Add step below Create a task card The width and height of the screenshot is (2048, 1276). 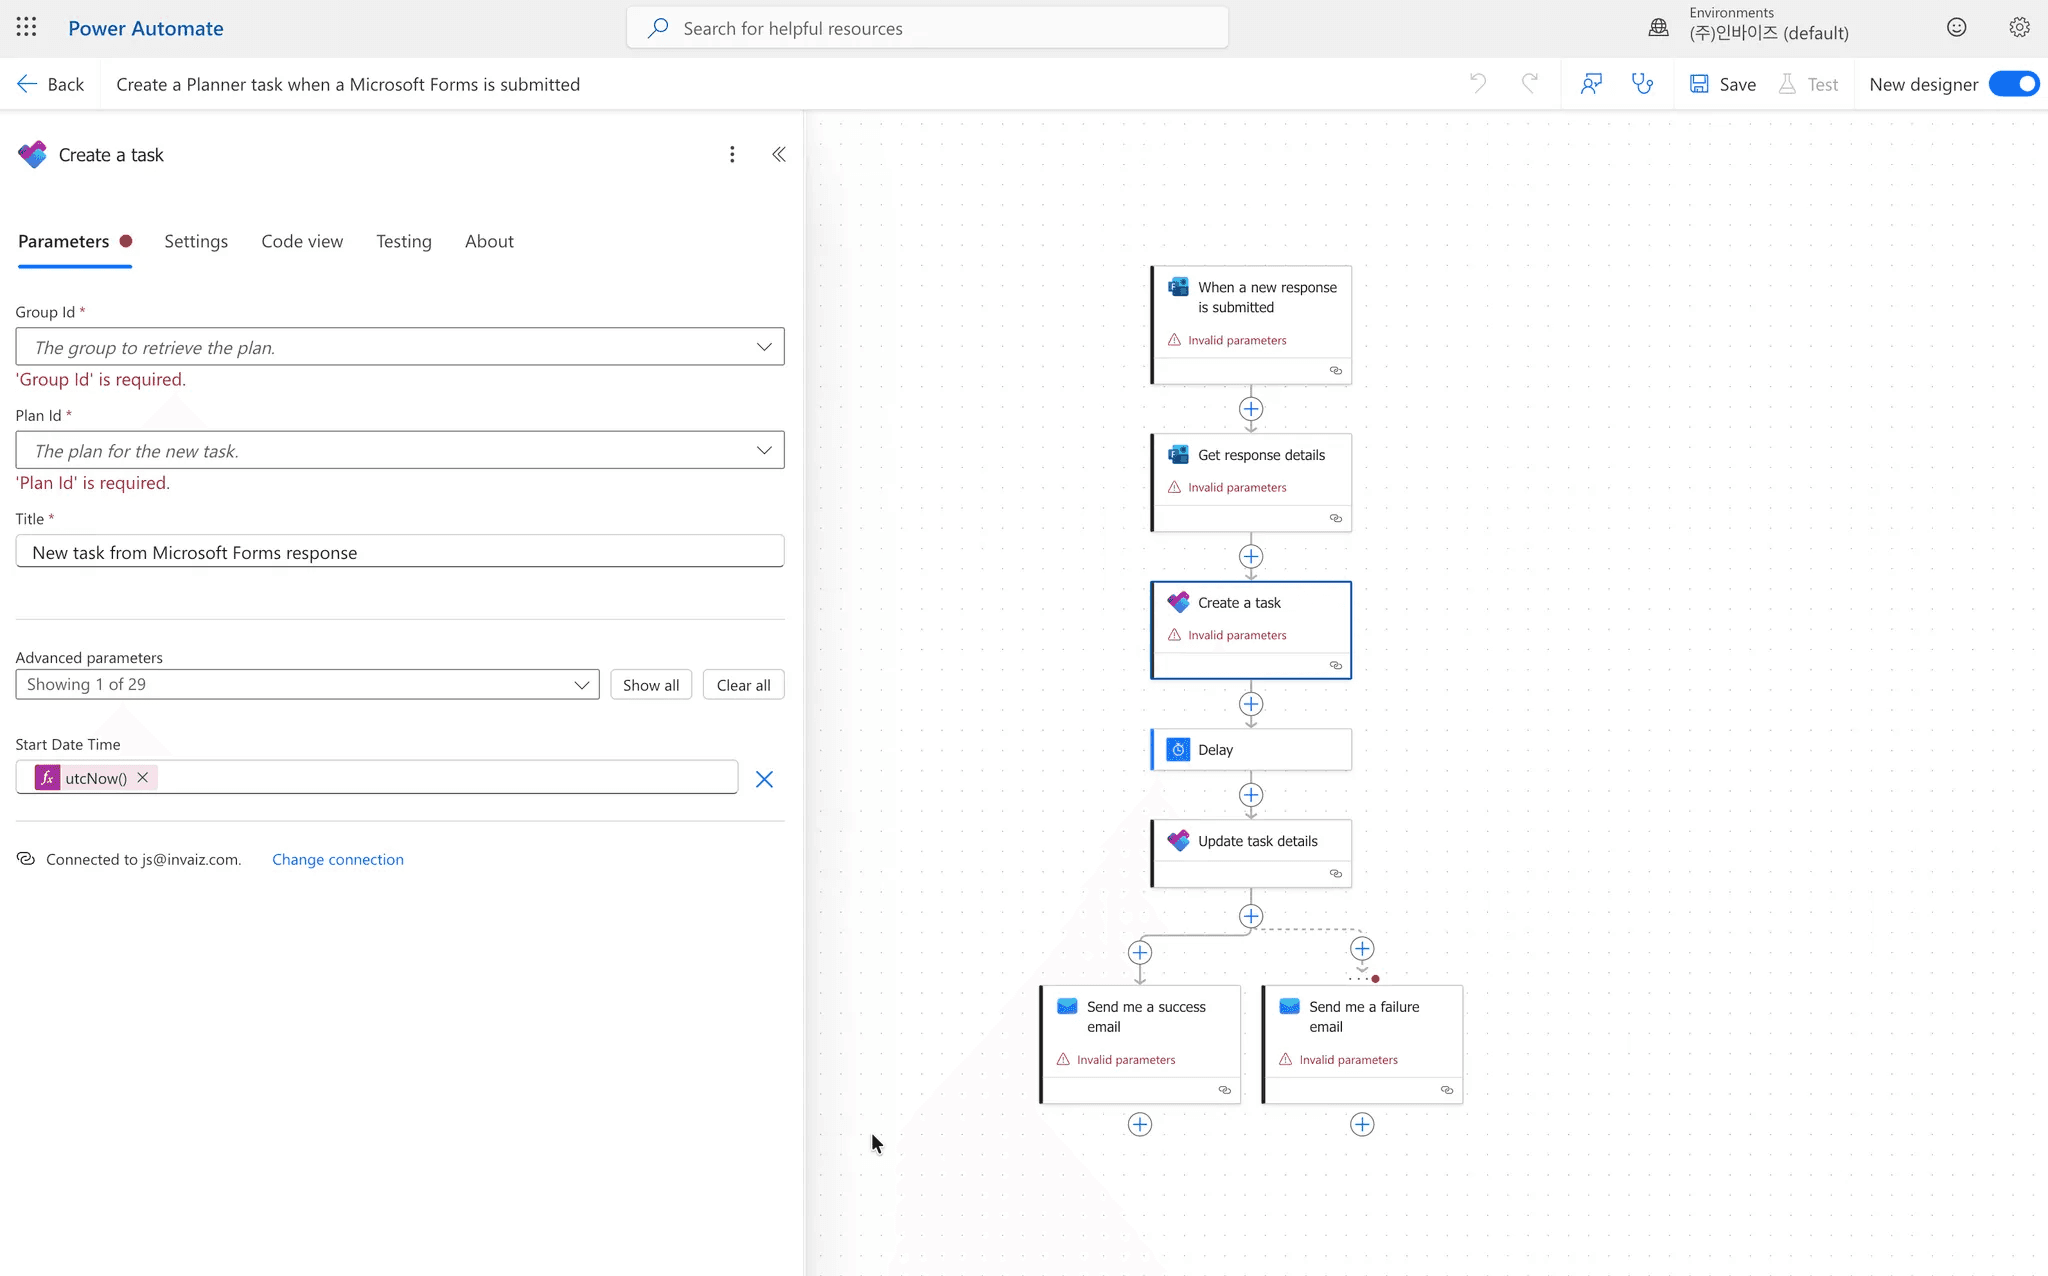click(1251, 704)
